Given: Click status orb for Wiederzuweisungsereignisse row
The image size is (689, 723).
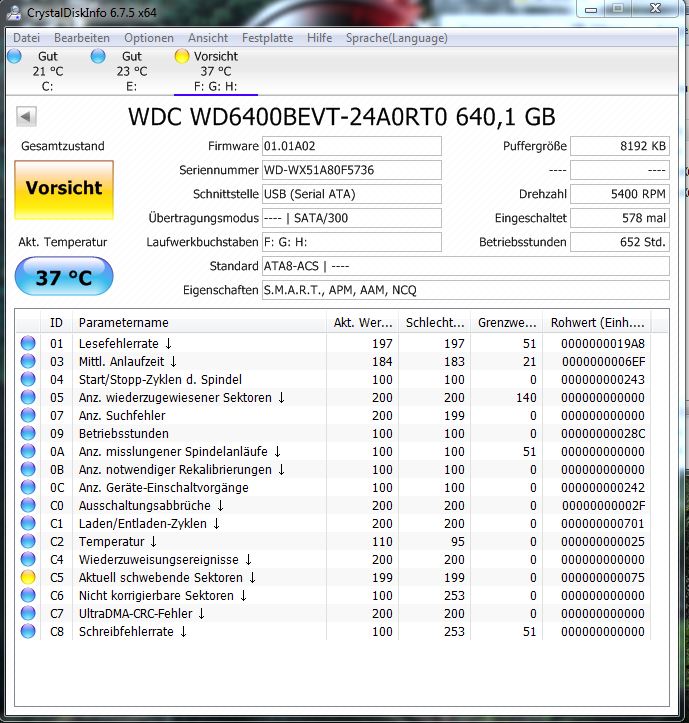Looking at the screenshot, I should point(28,559).
